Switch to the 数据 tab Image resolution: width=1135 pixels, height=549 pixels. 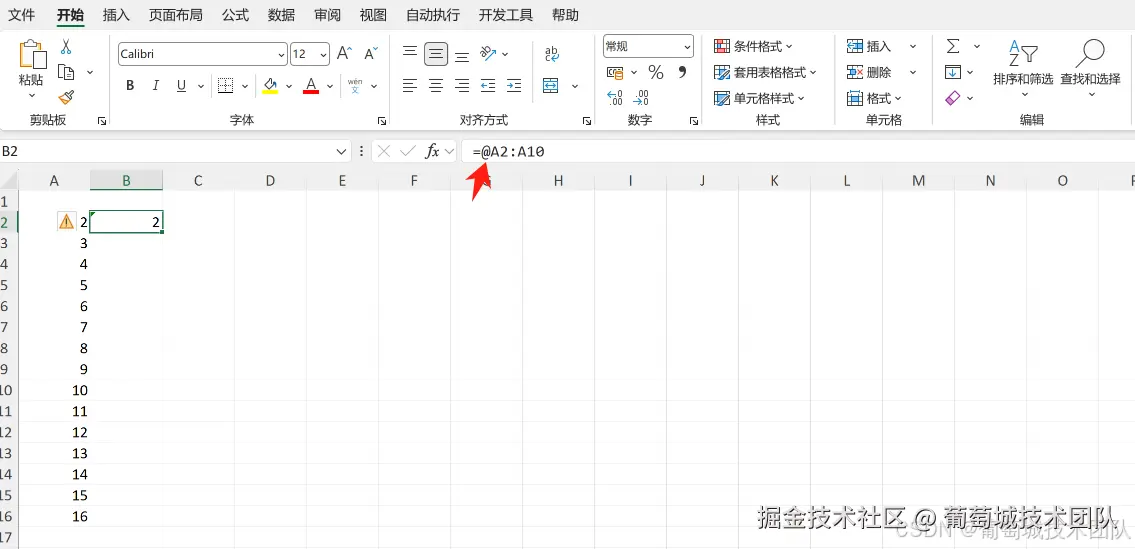tap(281, 14)
